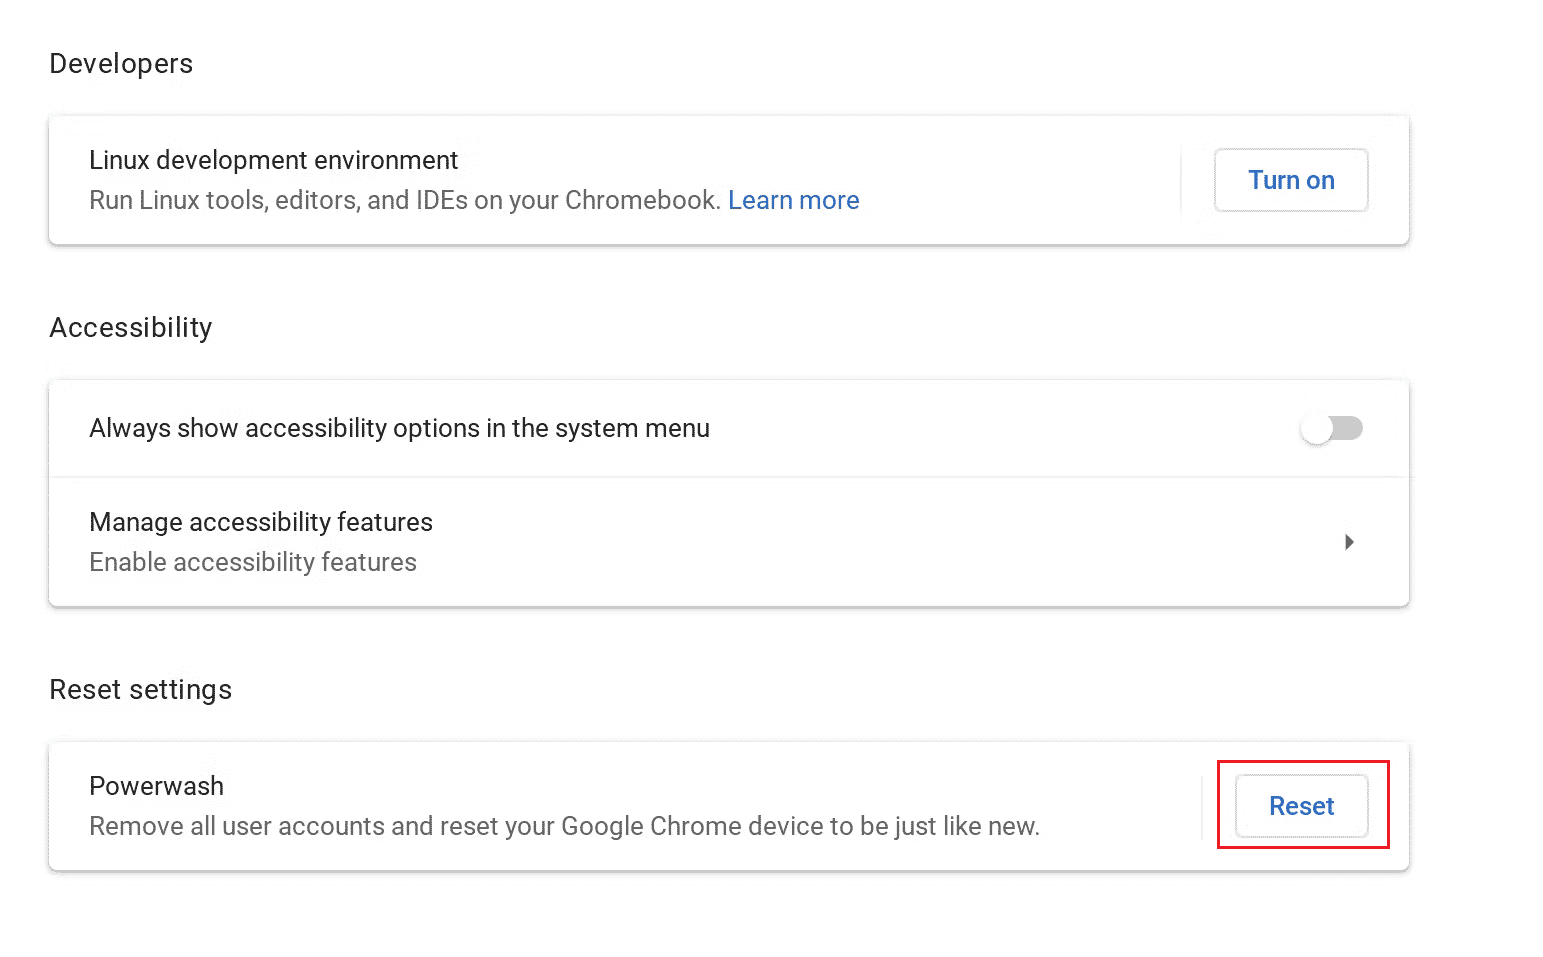Viewport: 1543px width, 957px height.
Task: Open the Manage accessibility features row title
Action: (x=261, y=522)
